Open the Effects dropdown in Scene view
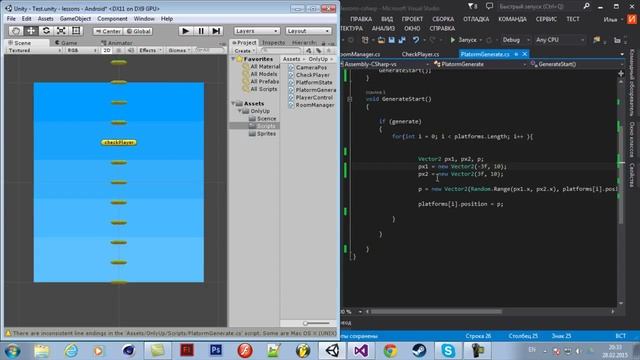 click(150, 50)
